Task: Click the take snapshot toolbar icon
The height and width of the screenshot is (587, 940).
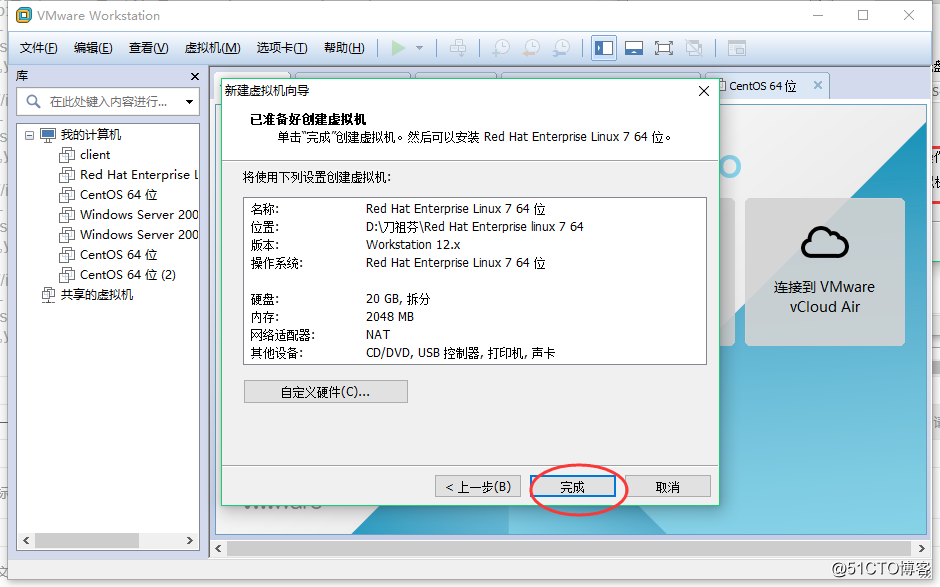Action: (x=501, y=48)
